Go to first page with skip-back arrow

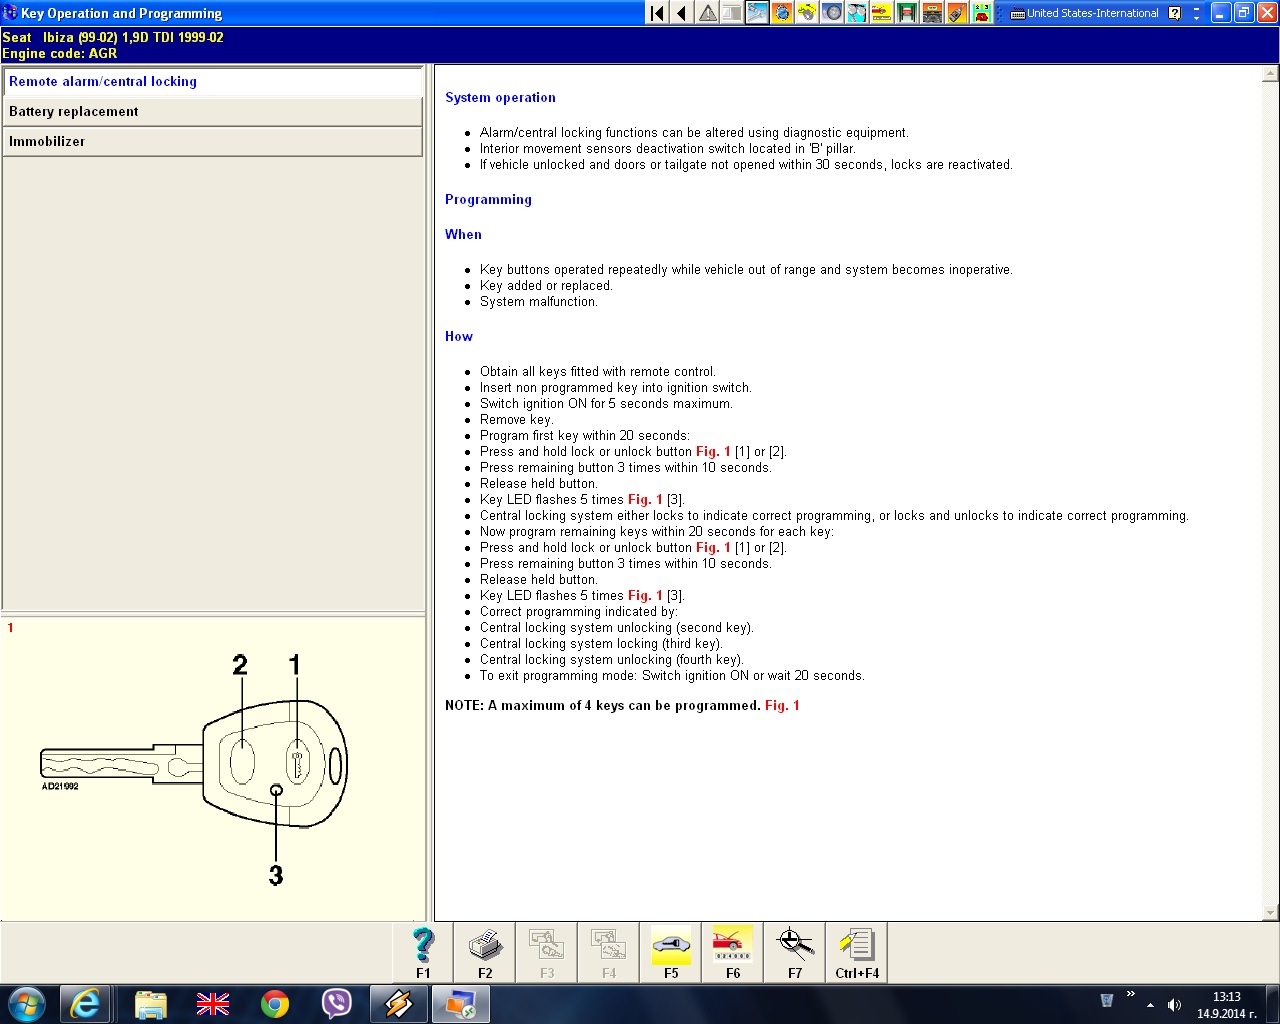(x=657, y=13)
